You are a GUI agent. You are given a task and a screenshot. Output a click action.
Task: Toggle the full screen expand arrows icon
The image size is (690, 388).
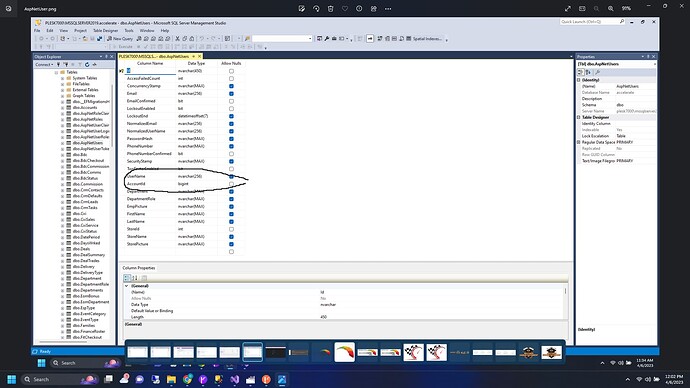[x=568, y=8]
